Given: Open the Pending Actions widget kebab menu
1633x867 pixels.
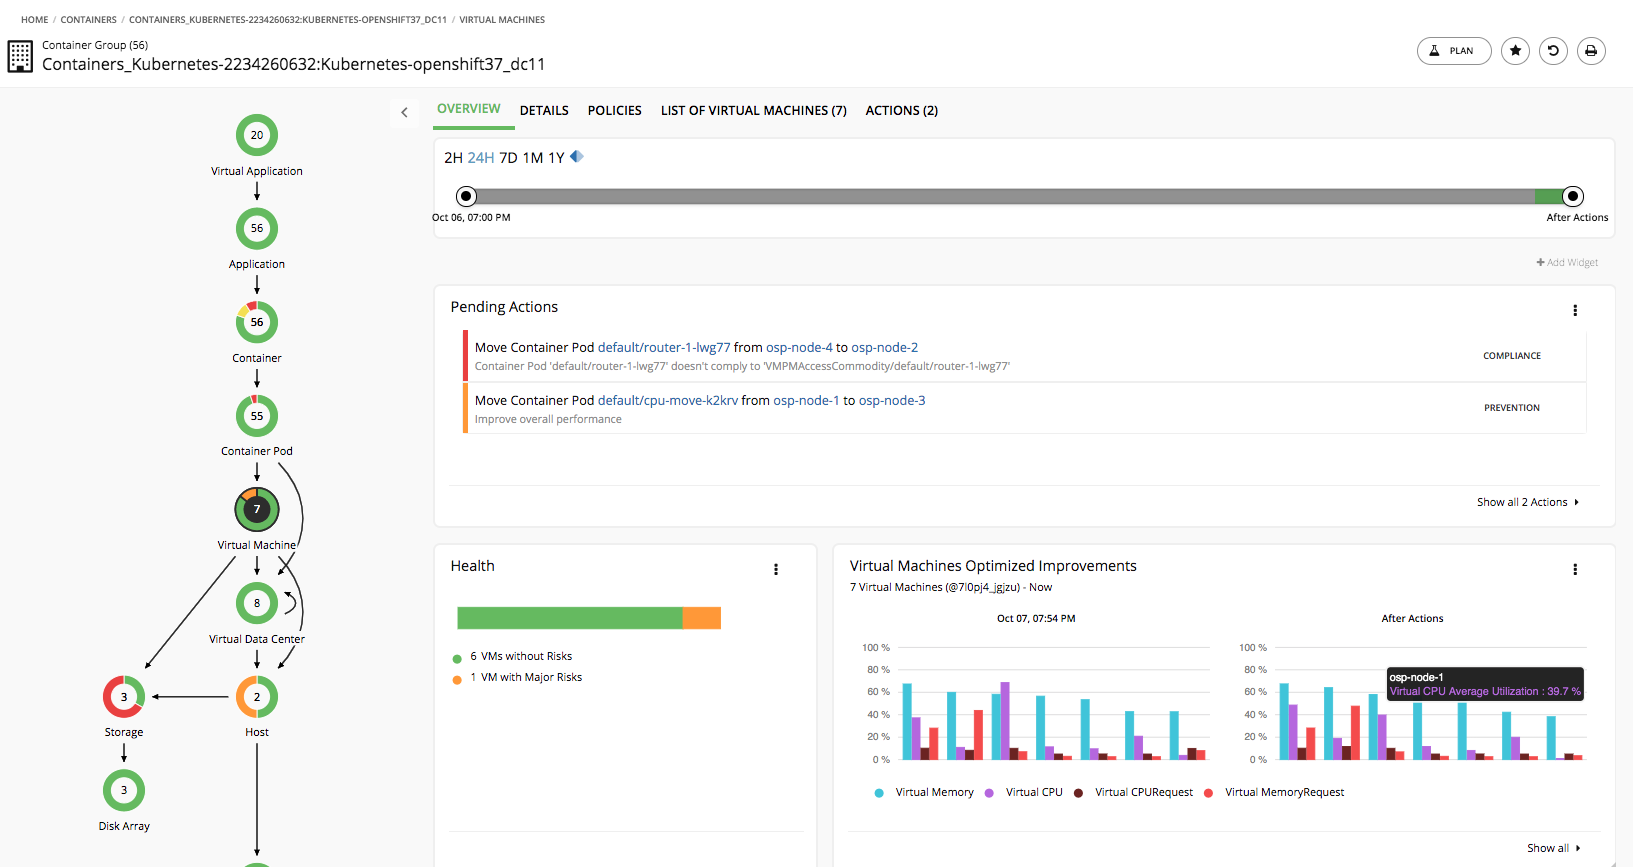Looking at the screenshot, I should [x=1575, y=310].
